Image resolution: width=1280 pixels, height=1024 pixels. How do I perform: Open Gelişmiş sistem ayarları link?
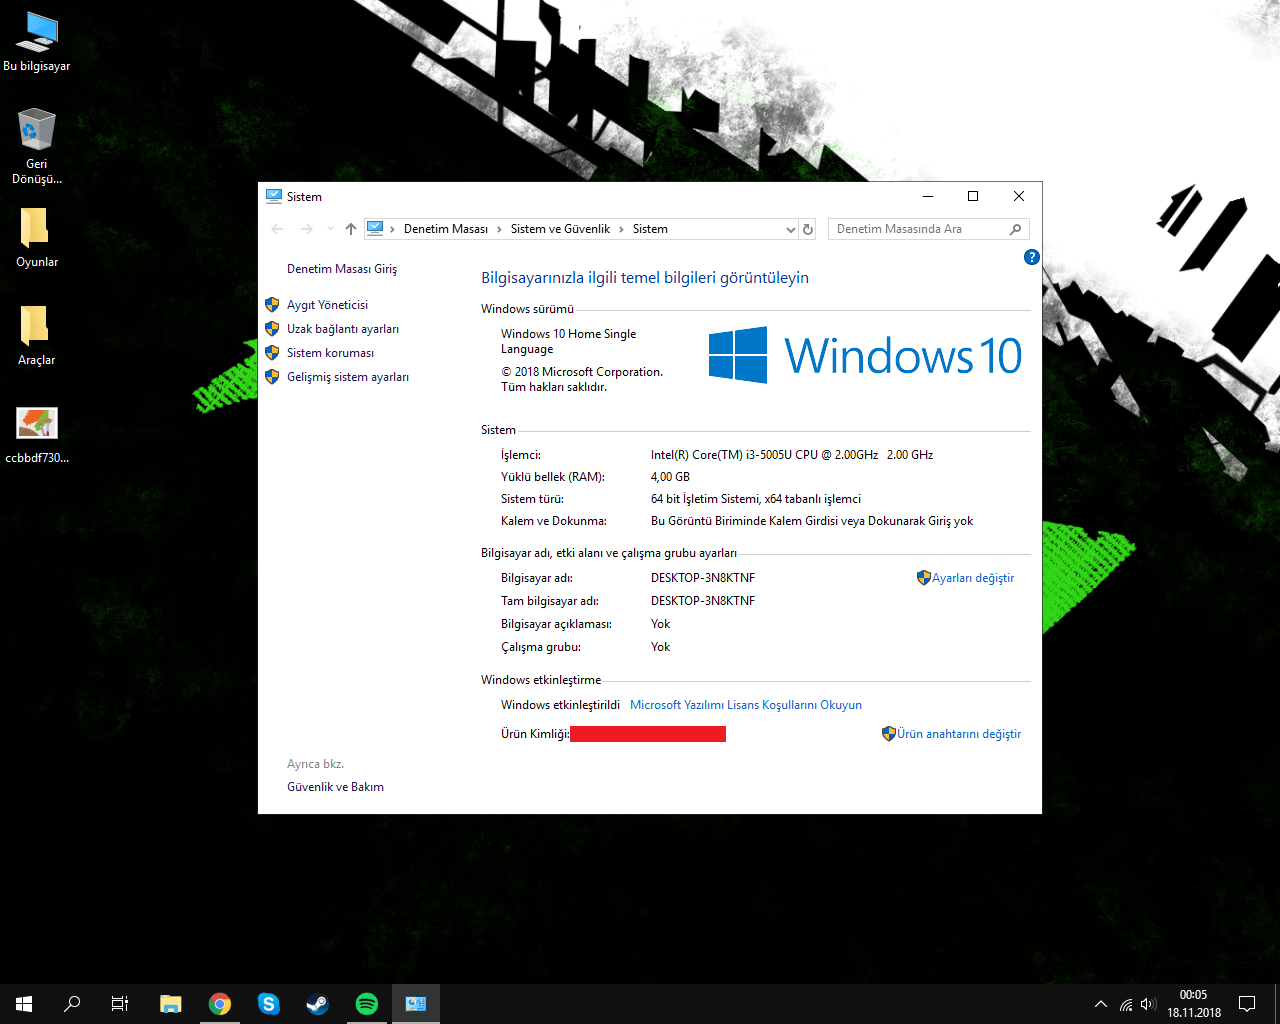[x=348, y=377]
